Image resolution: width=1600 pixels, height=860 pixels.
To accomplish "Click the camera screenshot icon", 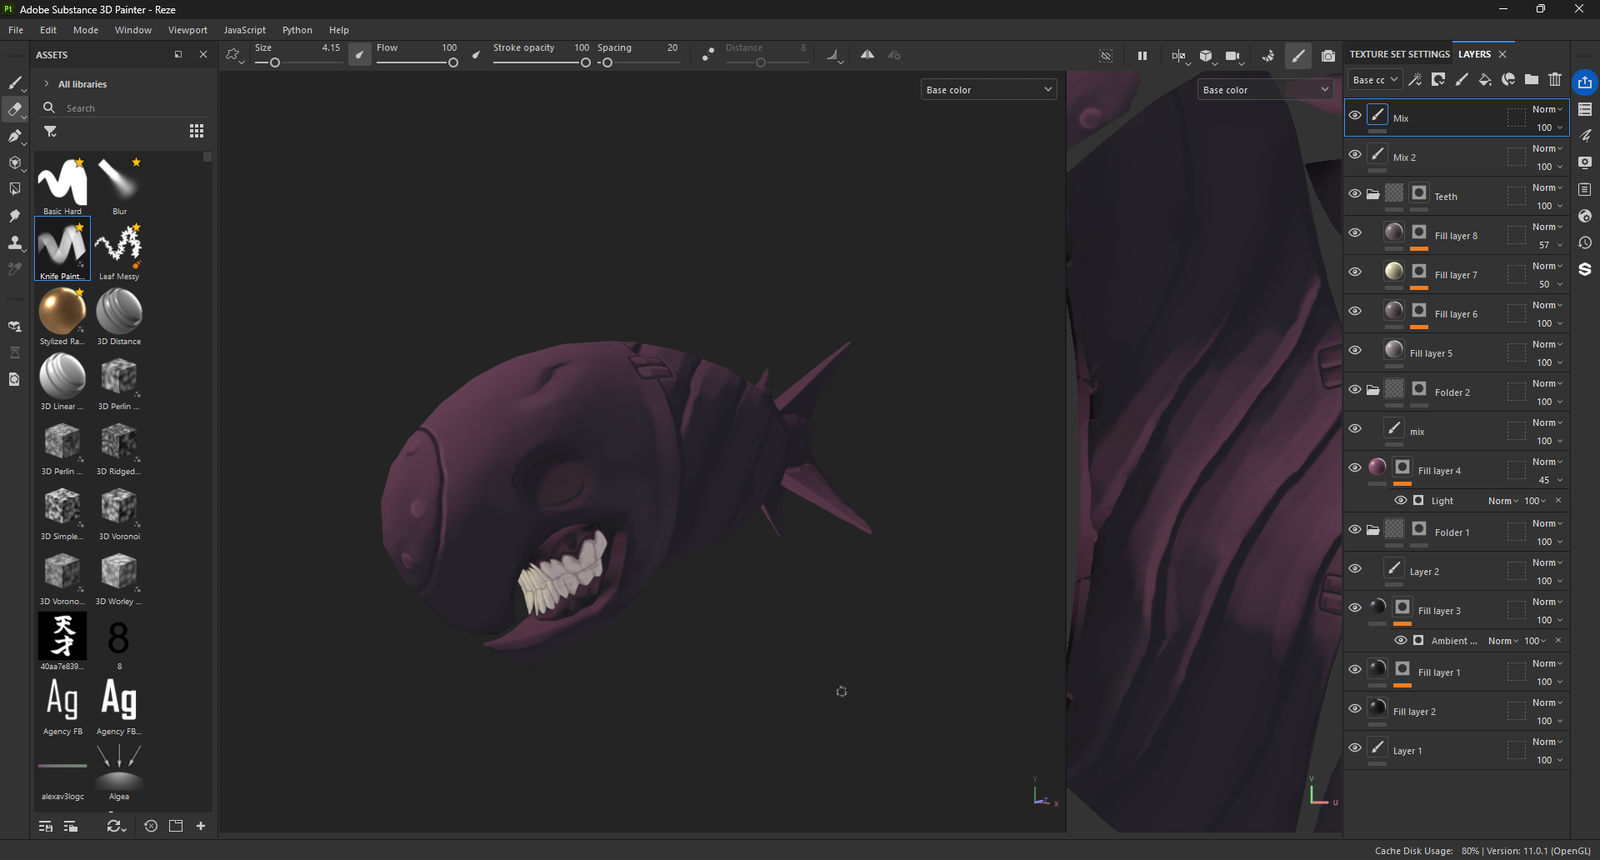I will (1327, 56).
